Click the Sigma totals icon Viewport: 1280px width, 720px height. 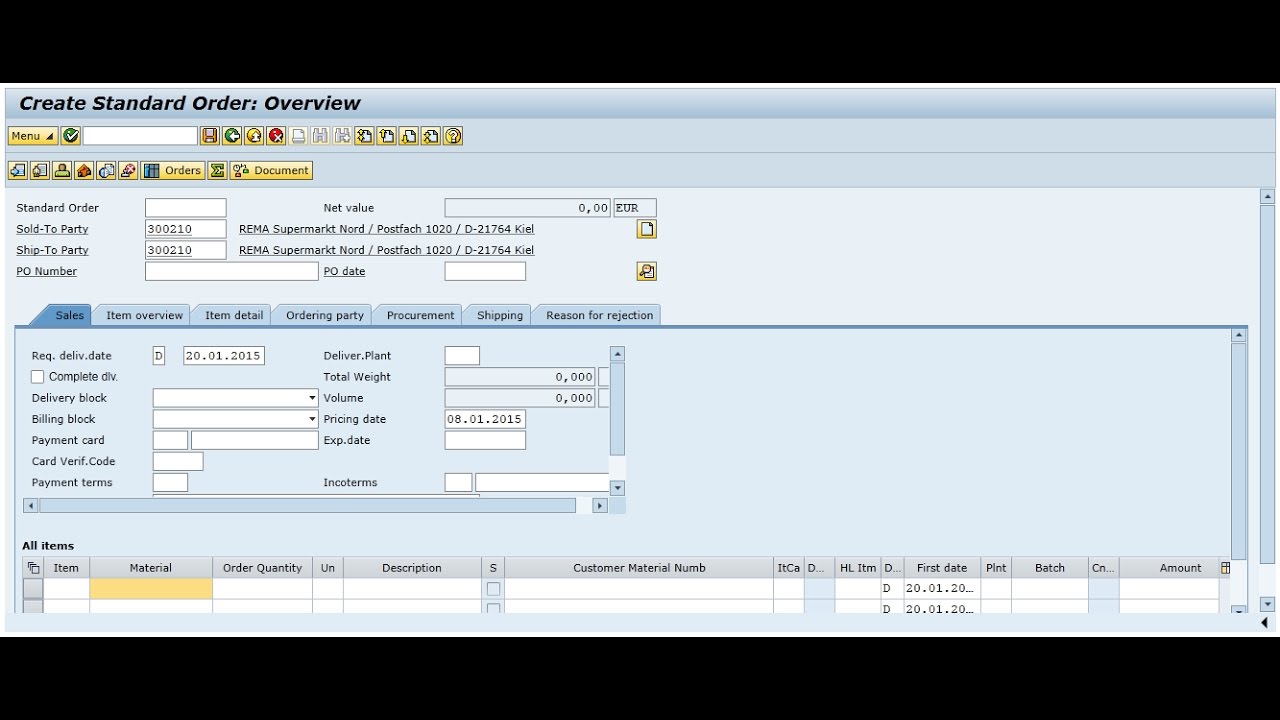point(217,170)
